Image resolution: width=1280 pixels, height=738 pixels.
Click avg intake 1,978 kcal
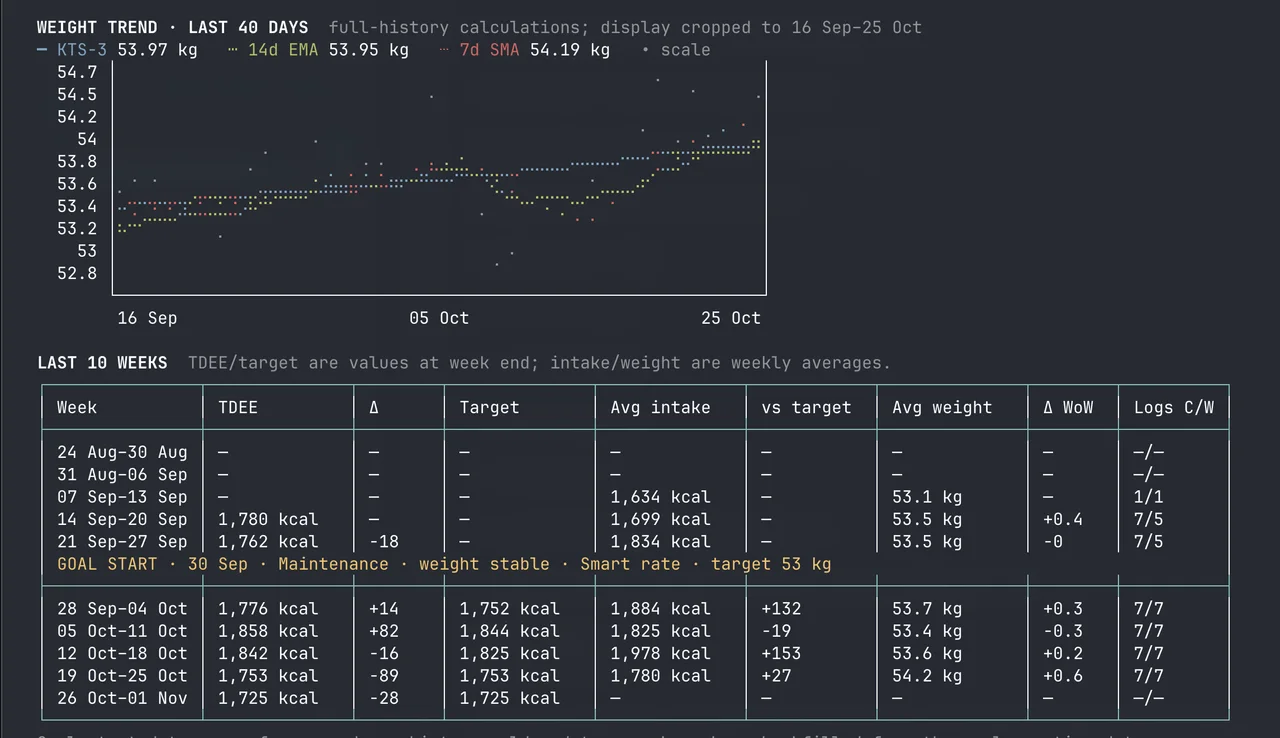click(x=661, y=653)
